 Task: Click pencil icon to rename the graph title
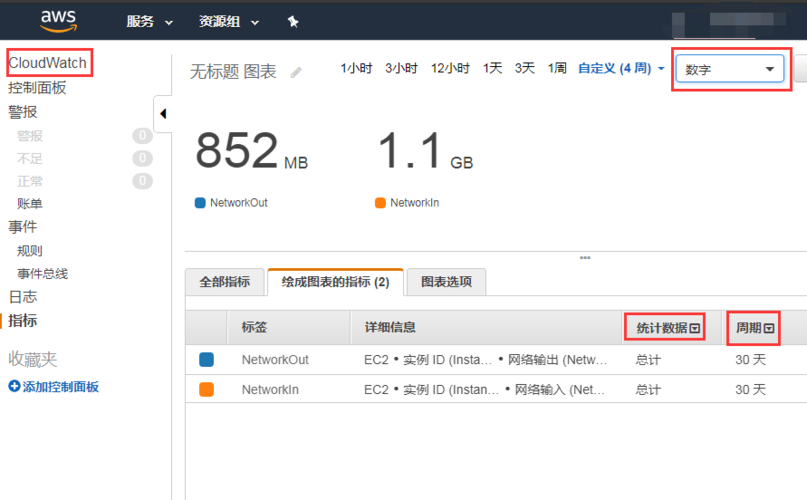pyautogui.click(x=296, y=72)
